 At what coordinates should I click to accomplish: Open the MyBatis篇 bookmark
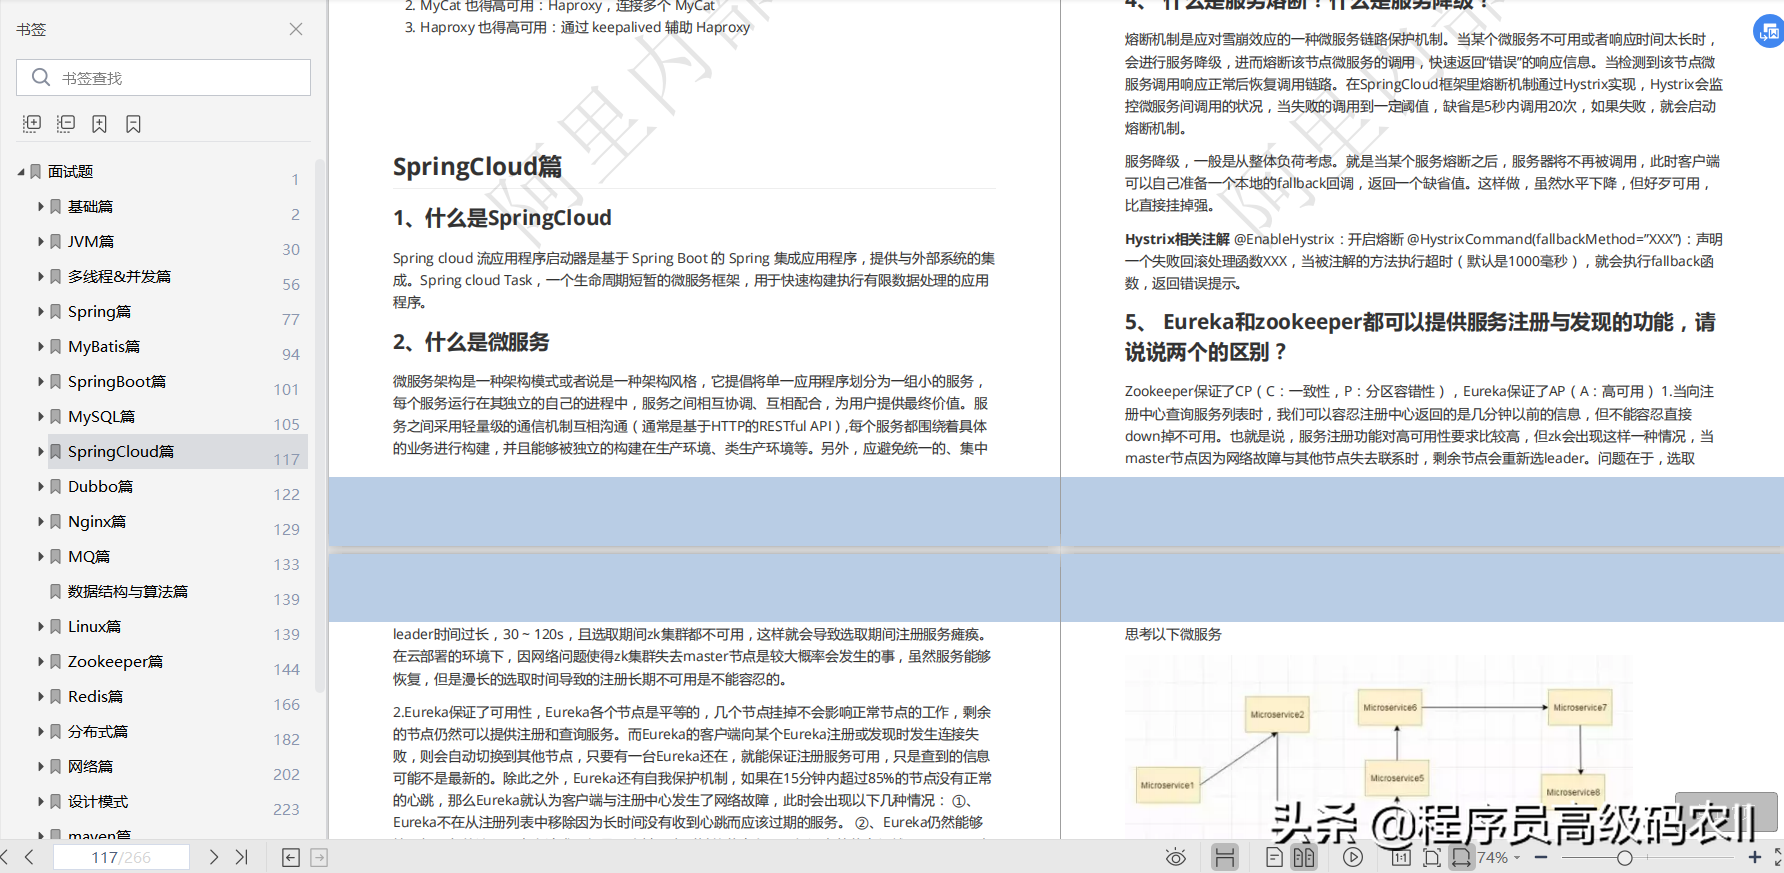point(104,346)
